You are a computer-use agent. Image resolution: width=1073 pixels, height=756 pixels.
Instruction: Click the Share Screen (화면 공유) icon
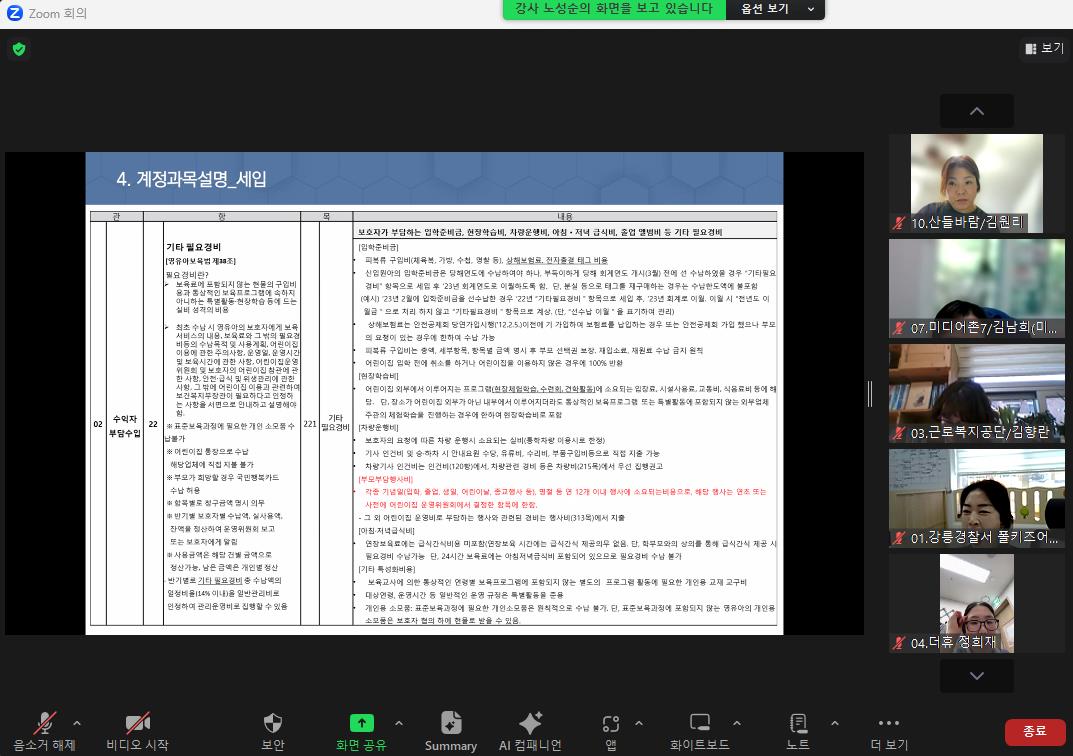[x=361, y=723]
